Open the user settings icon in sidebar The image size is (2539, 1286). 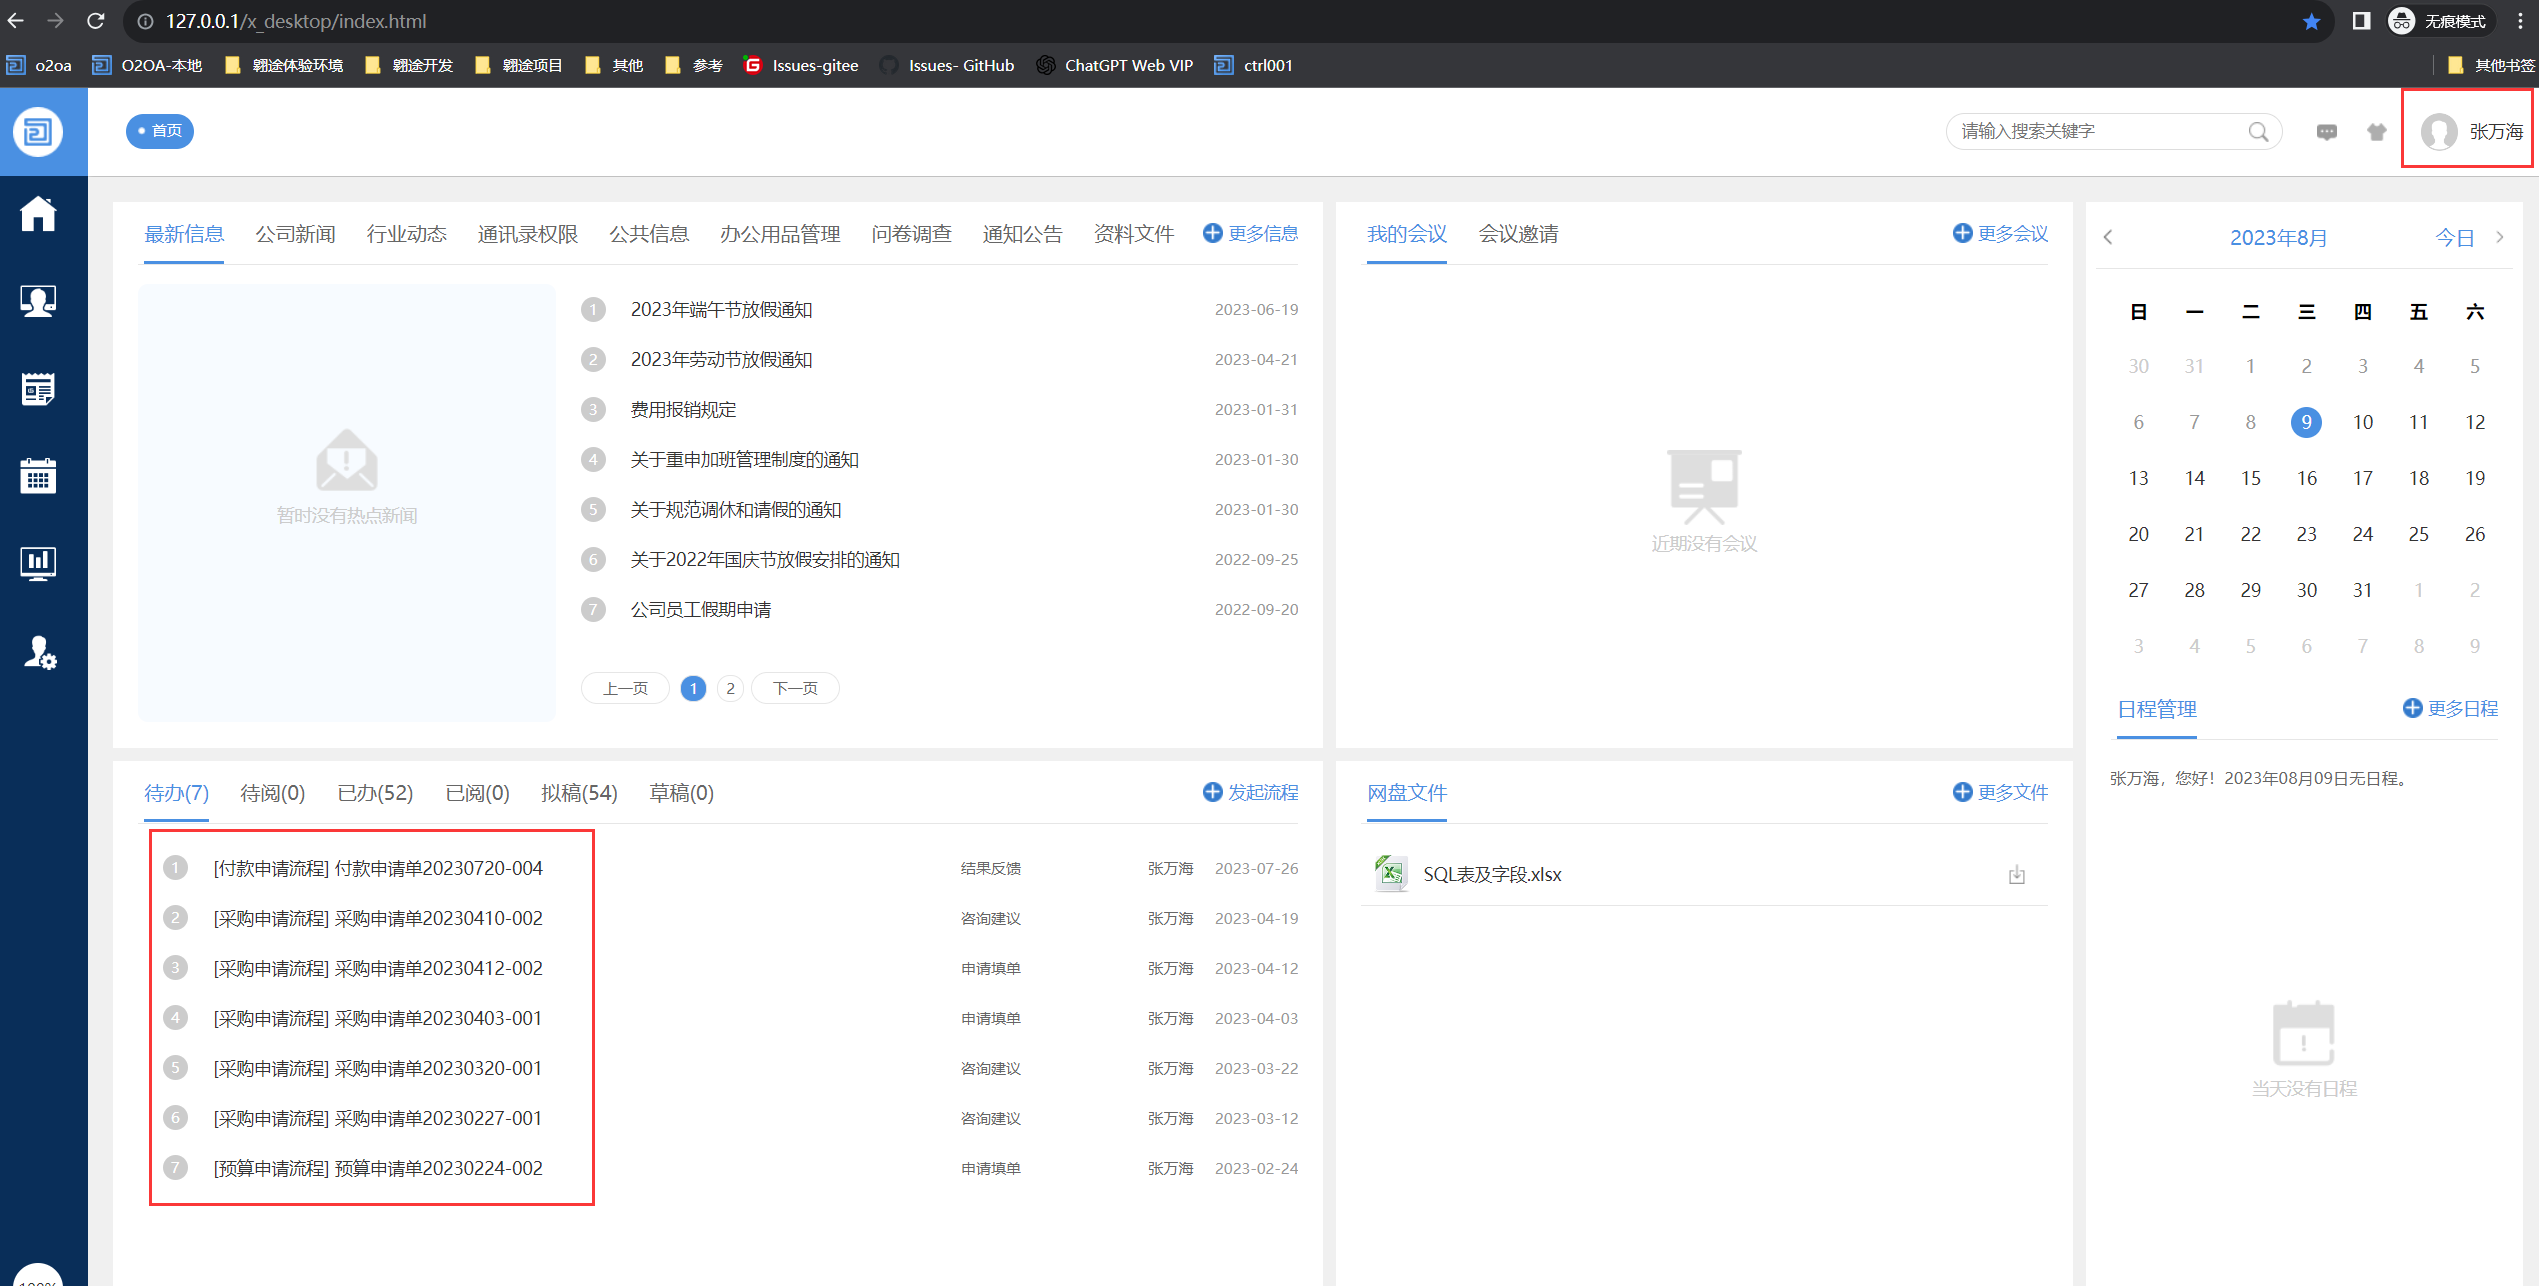40,653
